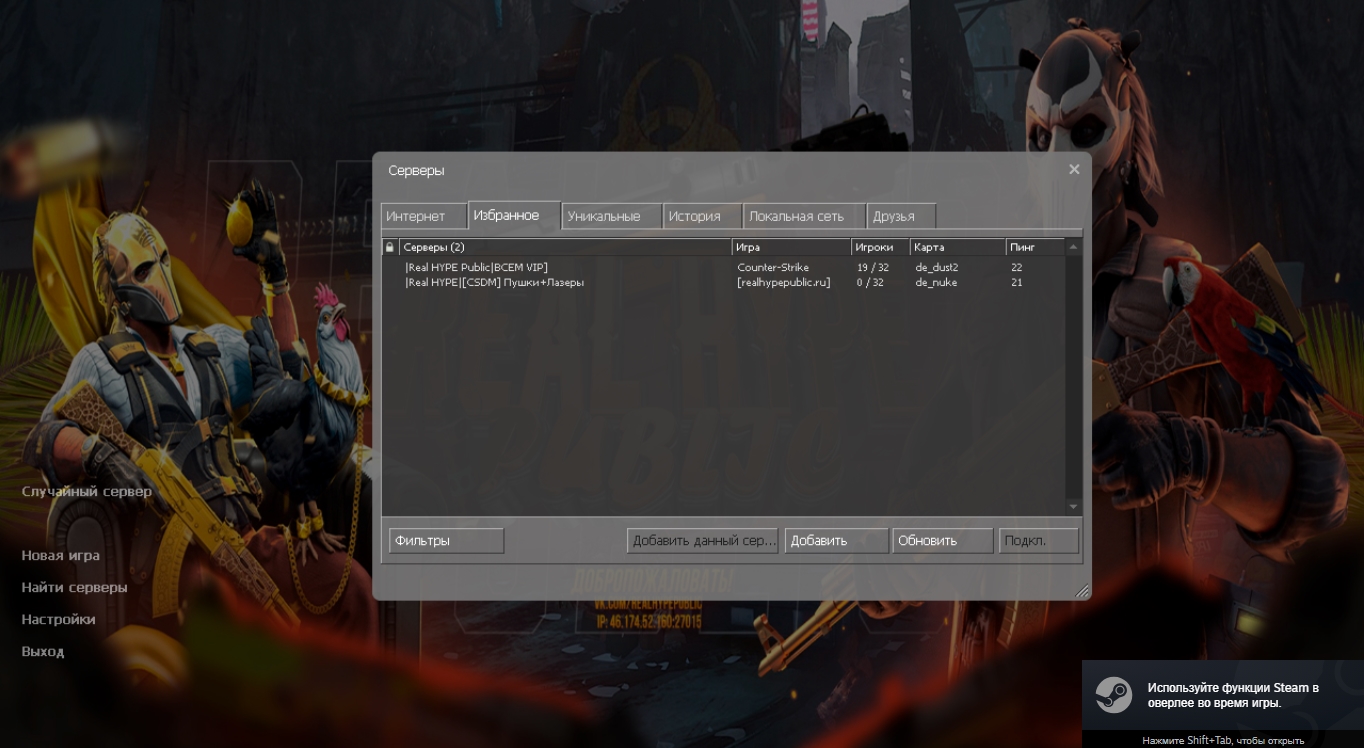This screenshot has width=1364, height=748.
Task: Sort list by Карта column header
Action: pos(956,247)
